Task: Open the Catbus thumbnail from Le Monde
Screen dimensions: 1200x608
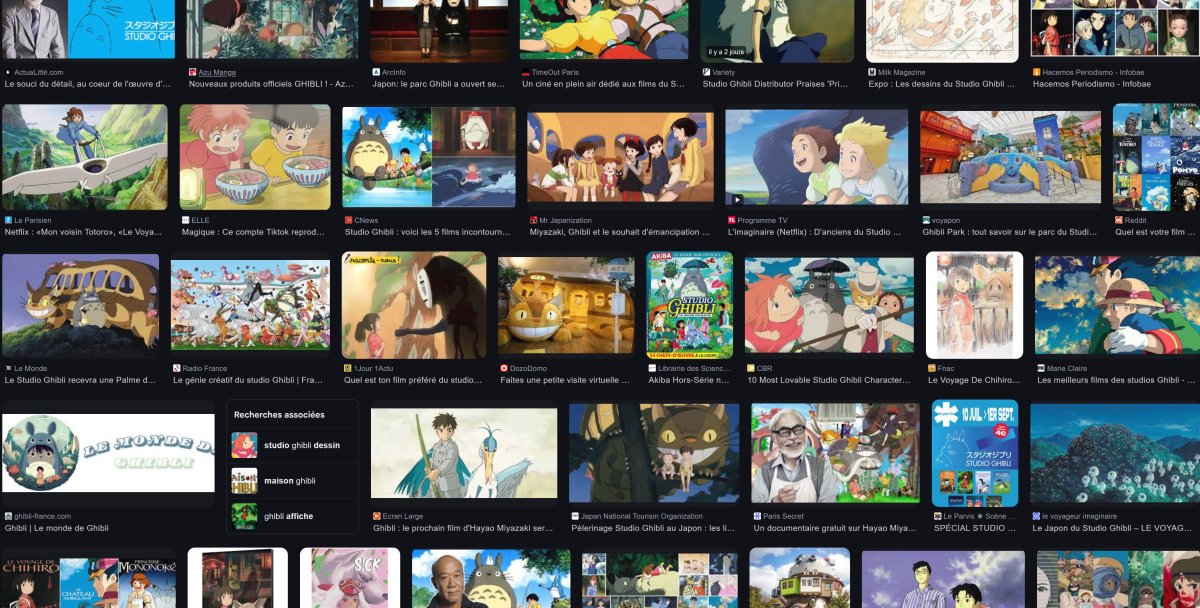Action: [x=81, y=305]
